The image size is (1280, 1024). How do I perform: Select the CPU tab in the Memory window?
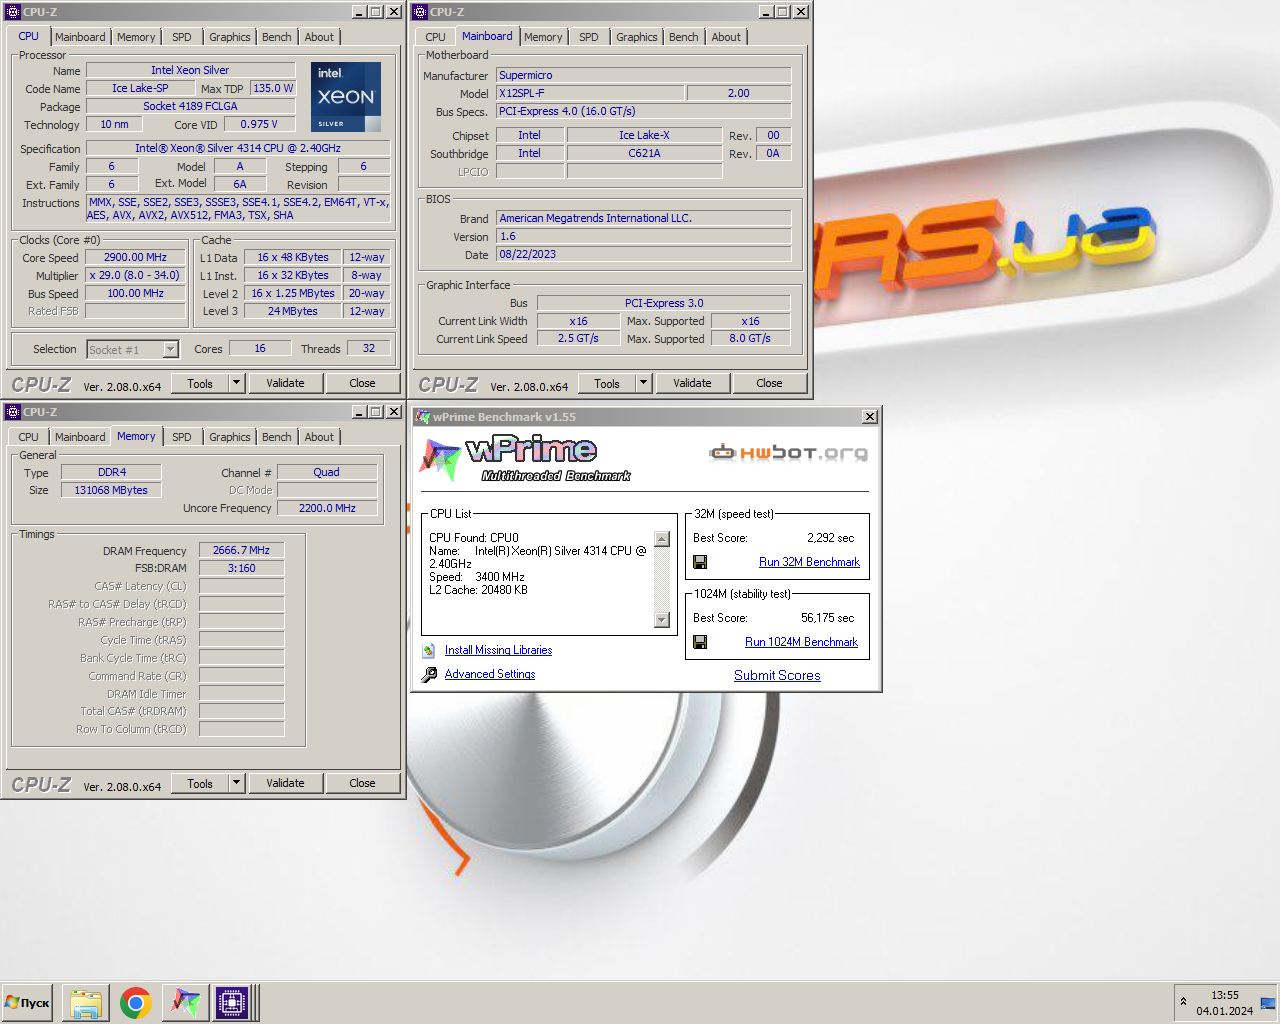(x=29, y=437)
